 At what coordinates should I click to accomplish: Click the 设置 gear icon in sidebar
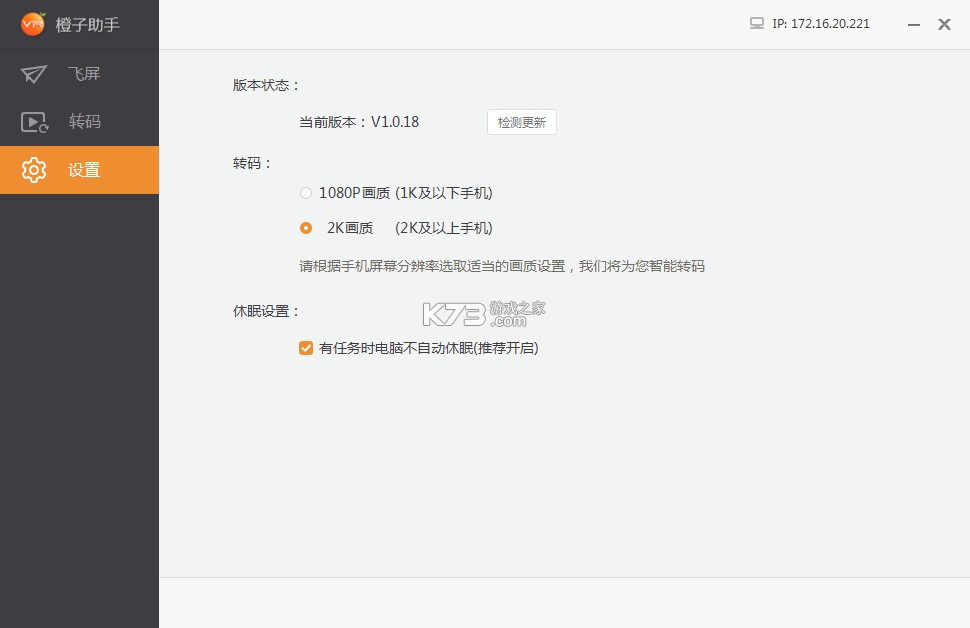click(x=34, y=170)
